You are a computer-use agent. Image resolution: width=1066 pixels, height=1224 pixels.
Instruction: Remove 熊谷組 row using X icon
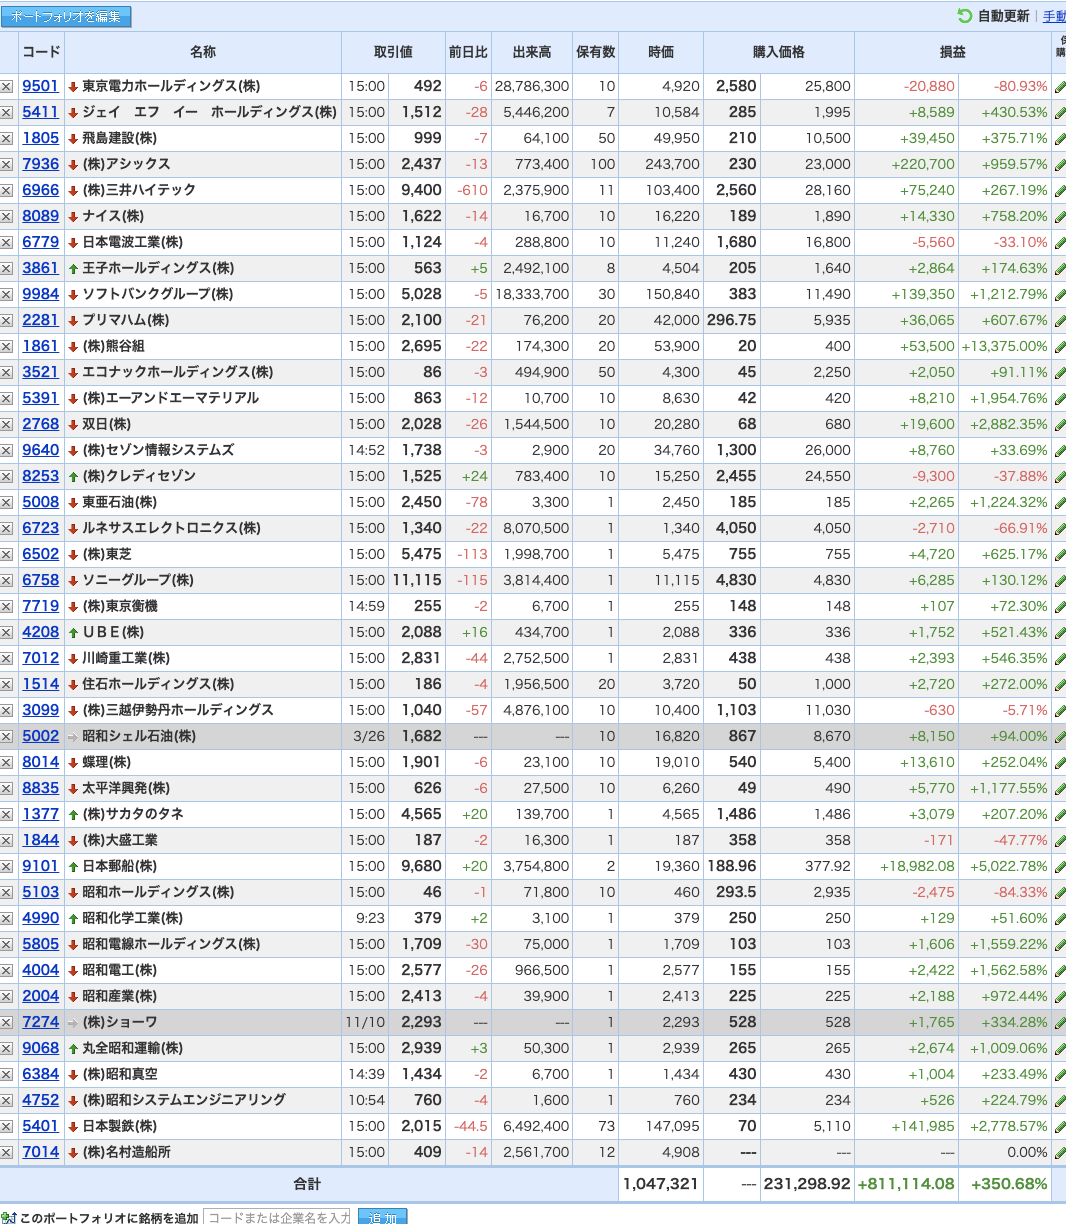(7, 347)
